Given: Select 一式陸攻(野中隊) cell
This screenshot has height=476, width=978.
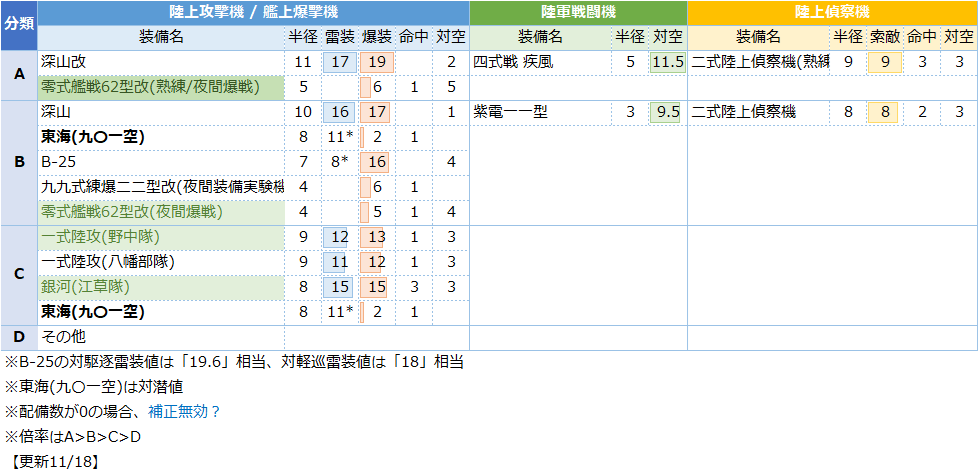Looking at the screenshot, I should click(x=161, y=236).
